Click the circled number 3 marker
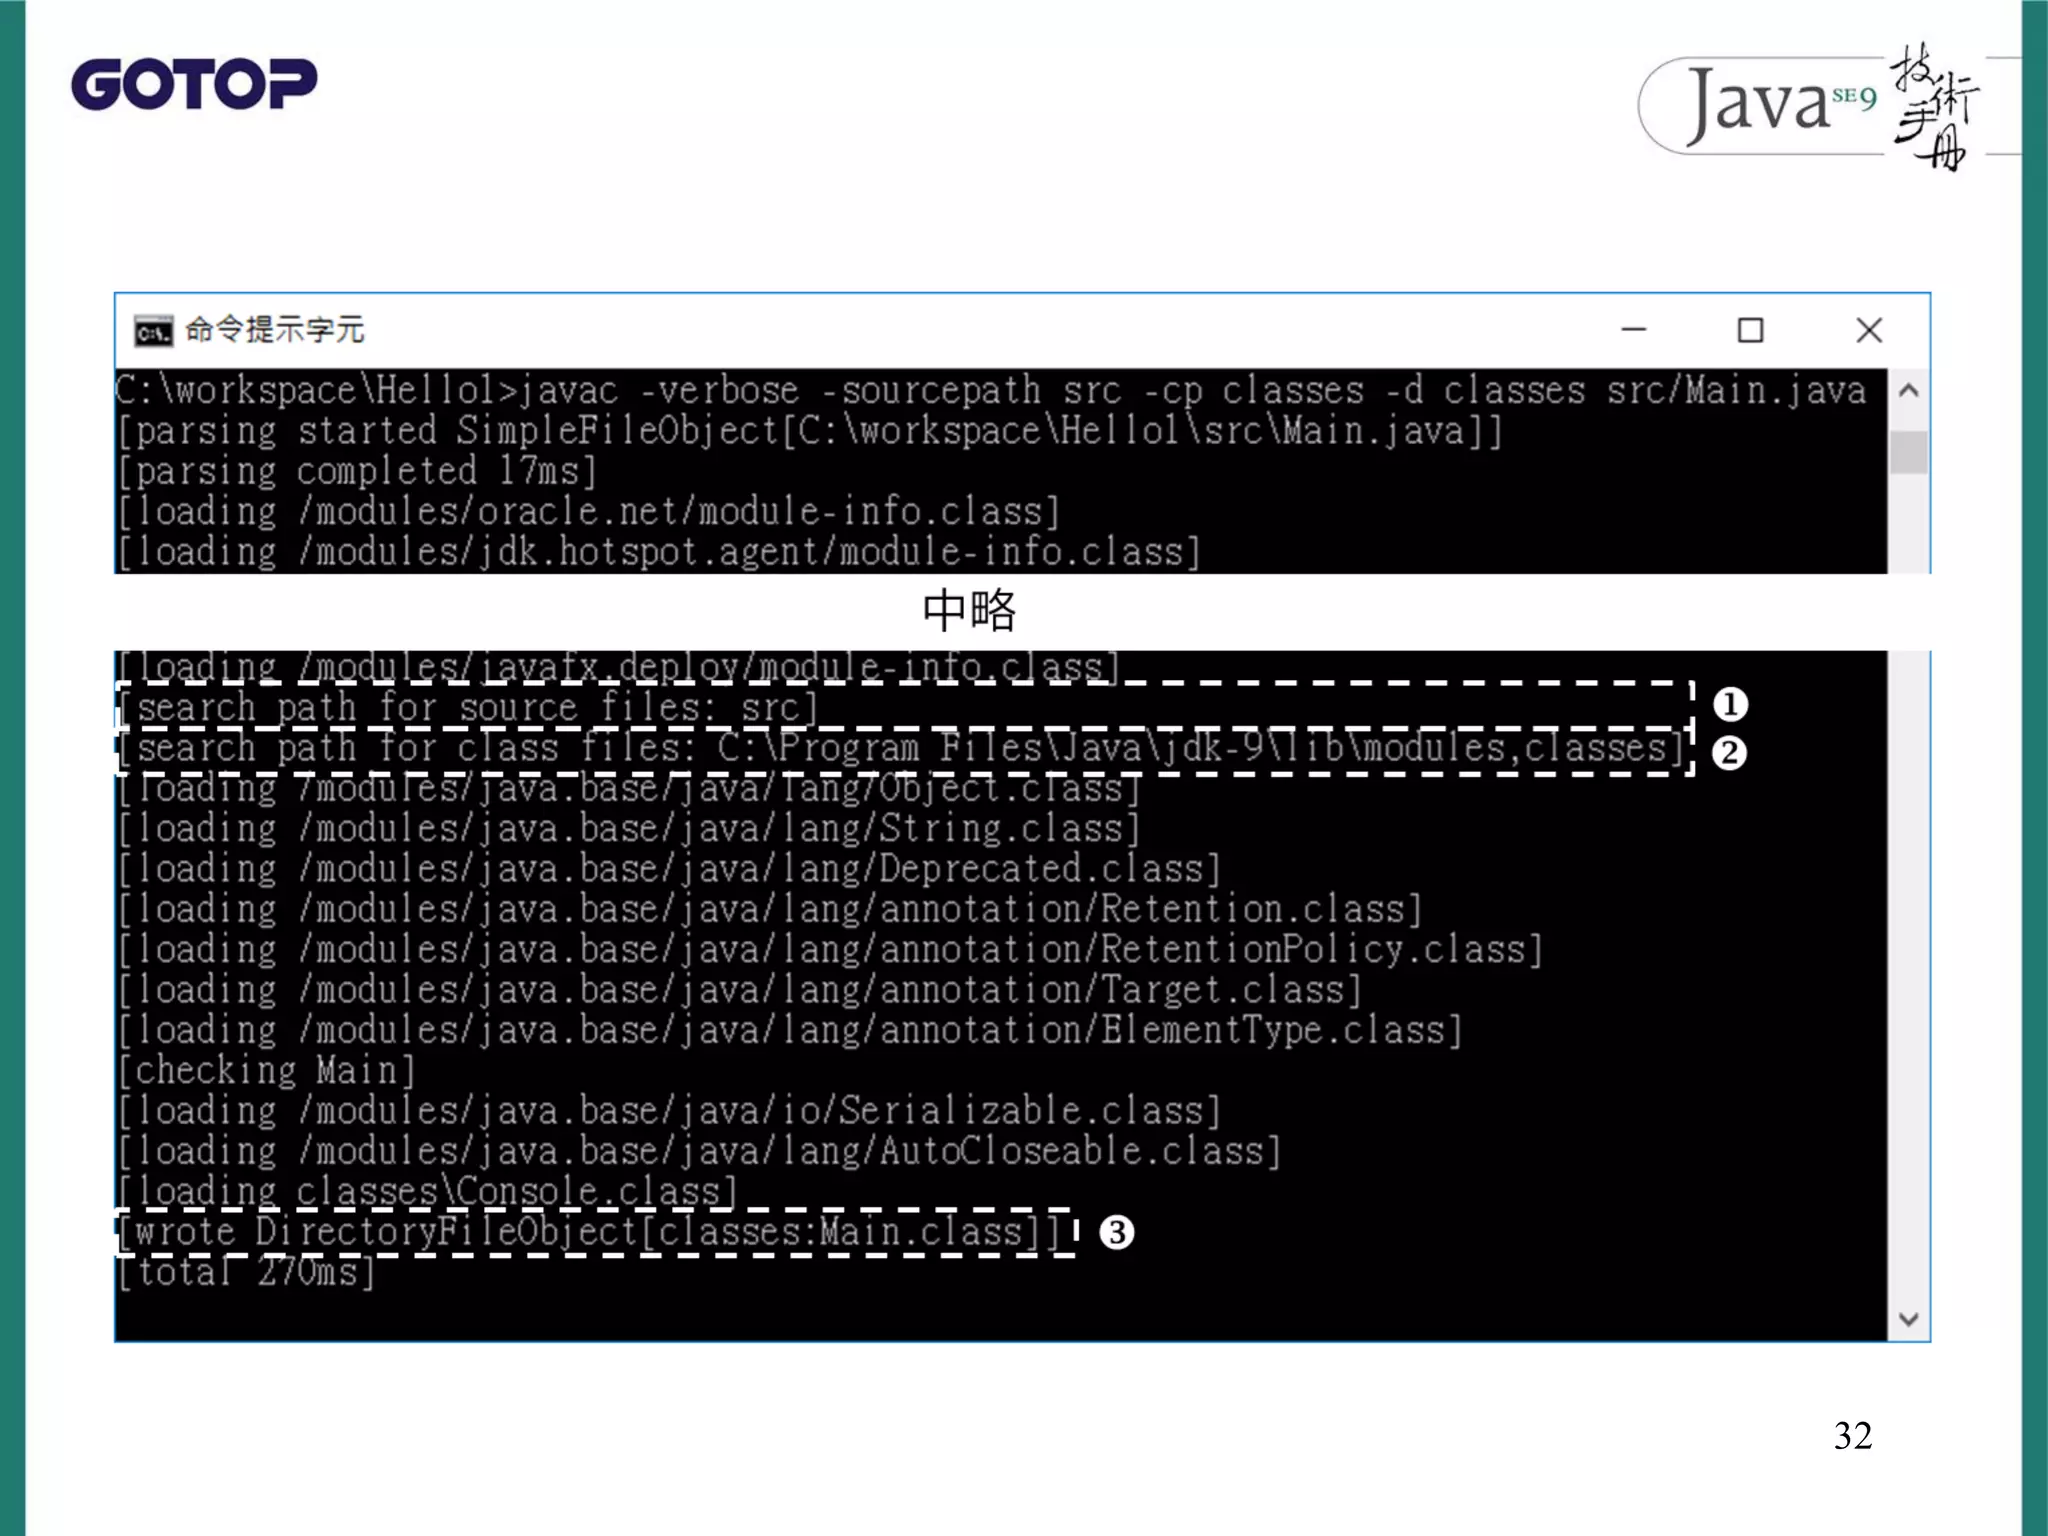This screenshot has width=2048, height=1536. pos(1116,1232)
